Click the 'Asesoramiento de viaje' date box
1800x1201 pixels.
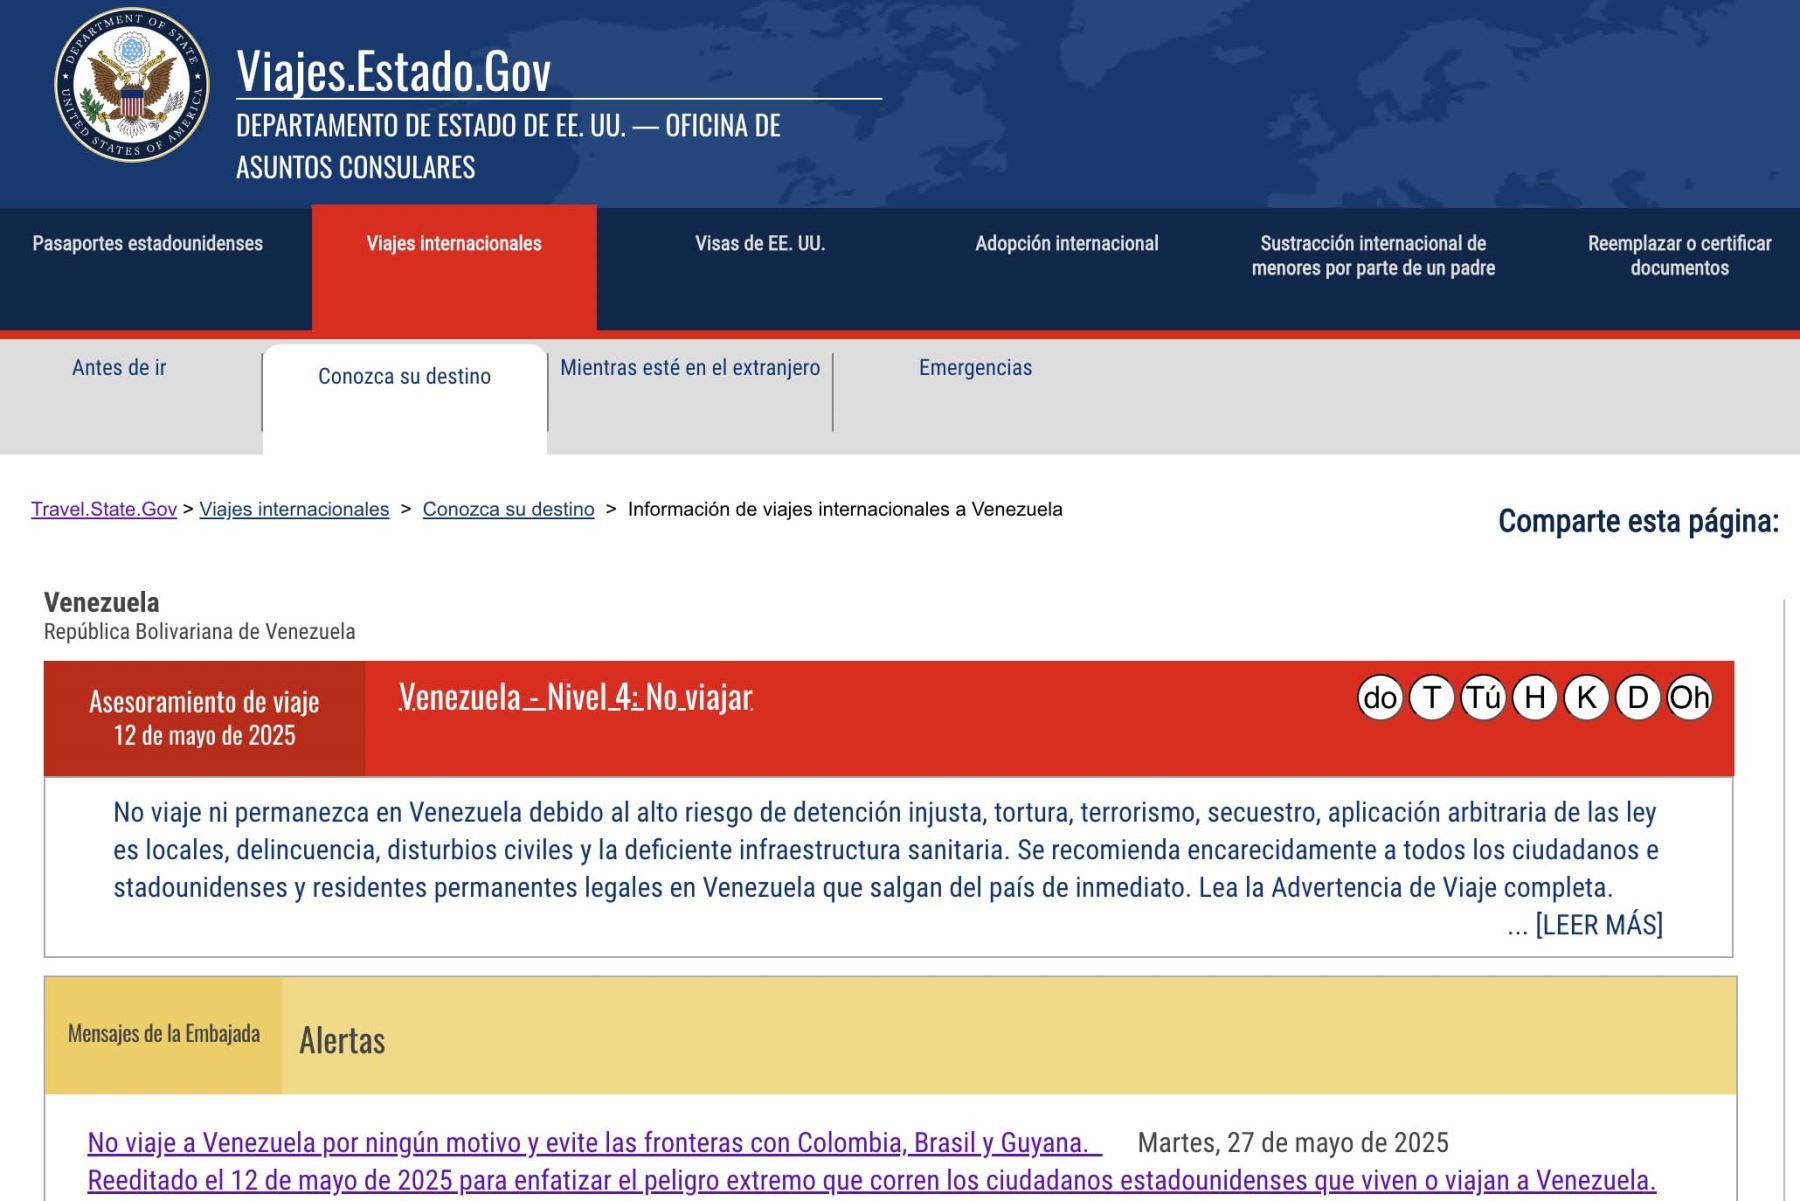pyautogui.click(x=204, y=718)
